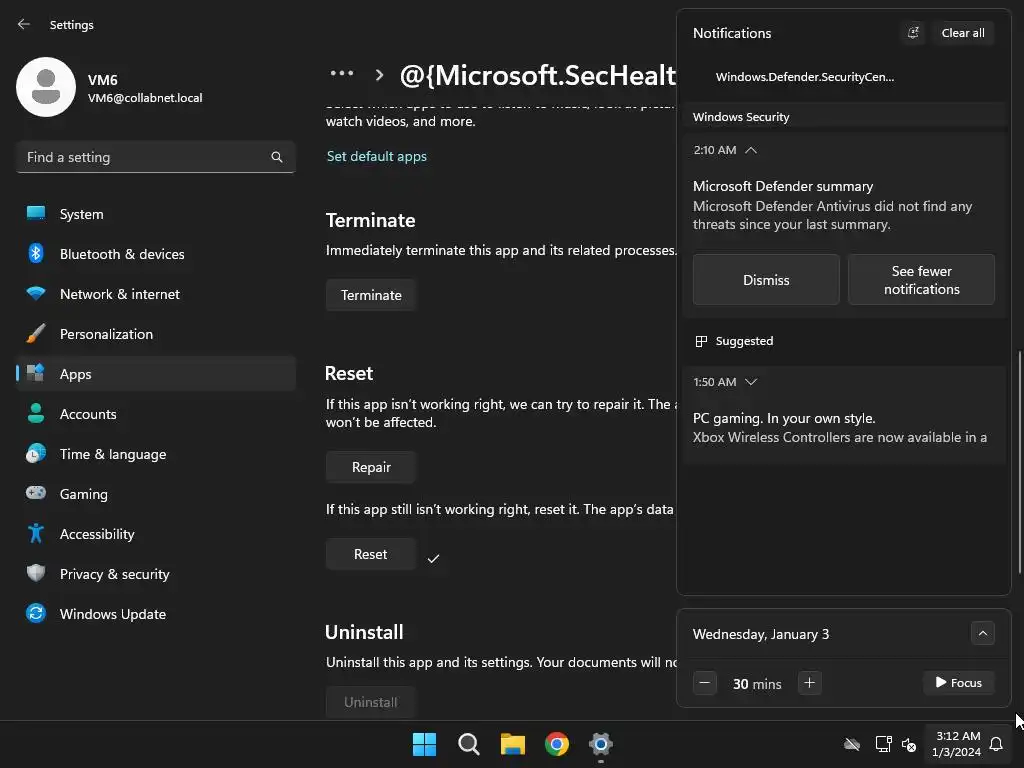This screenshot has width=1024, height=768.
Task: Click the breadcrumb ellipsis dots
Action: [x=342, y=73]
